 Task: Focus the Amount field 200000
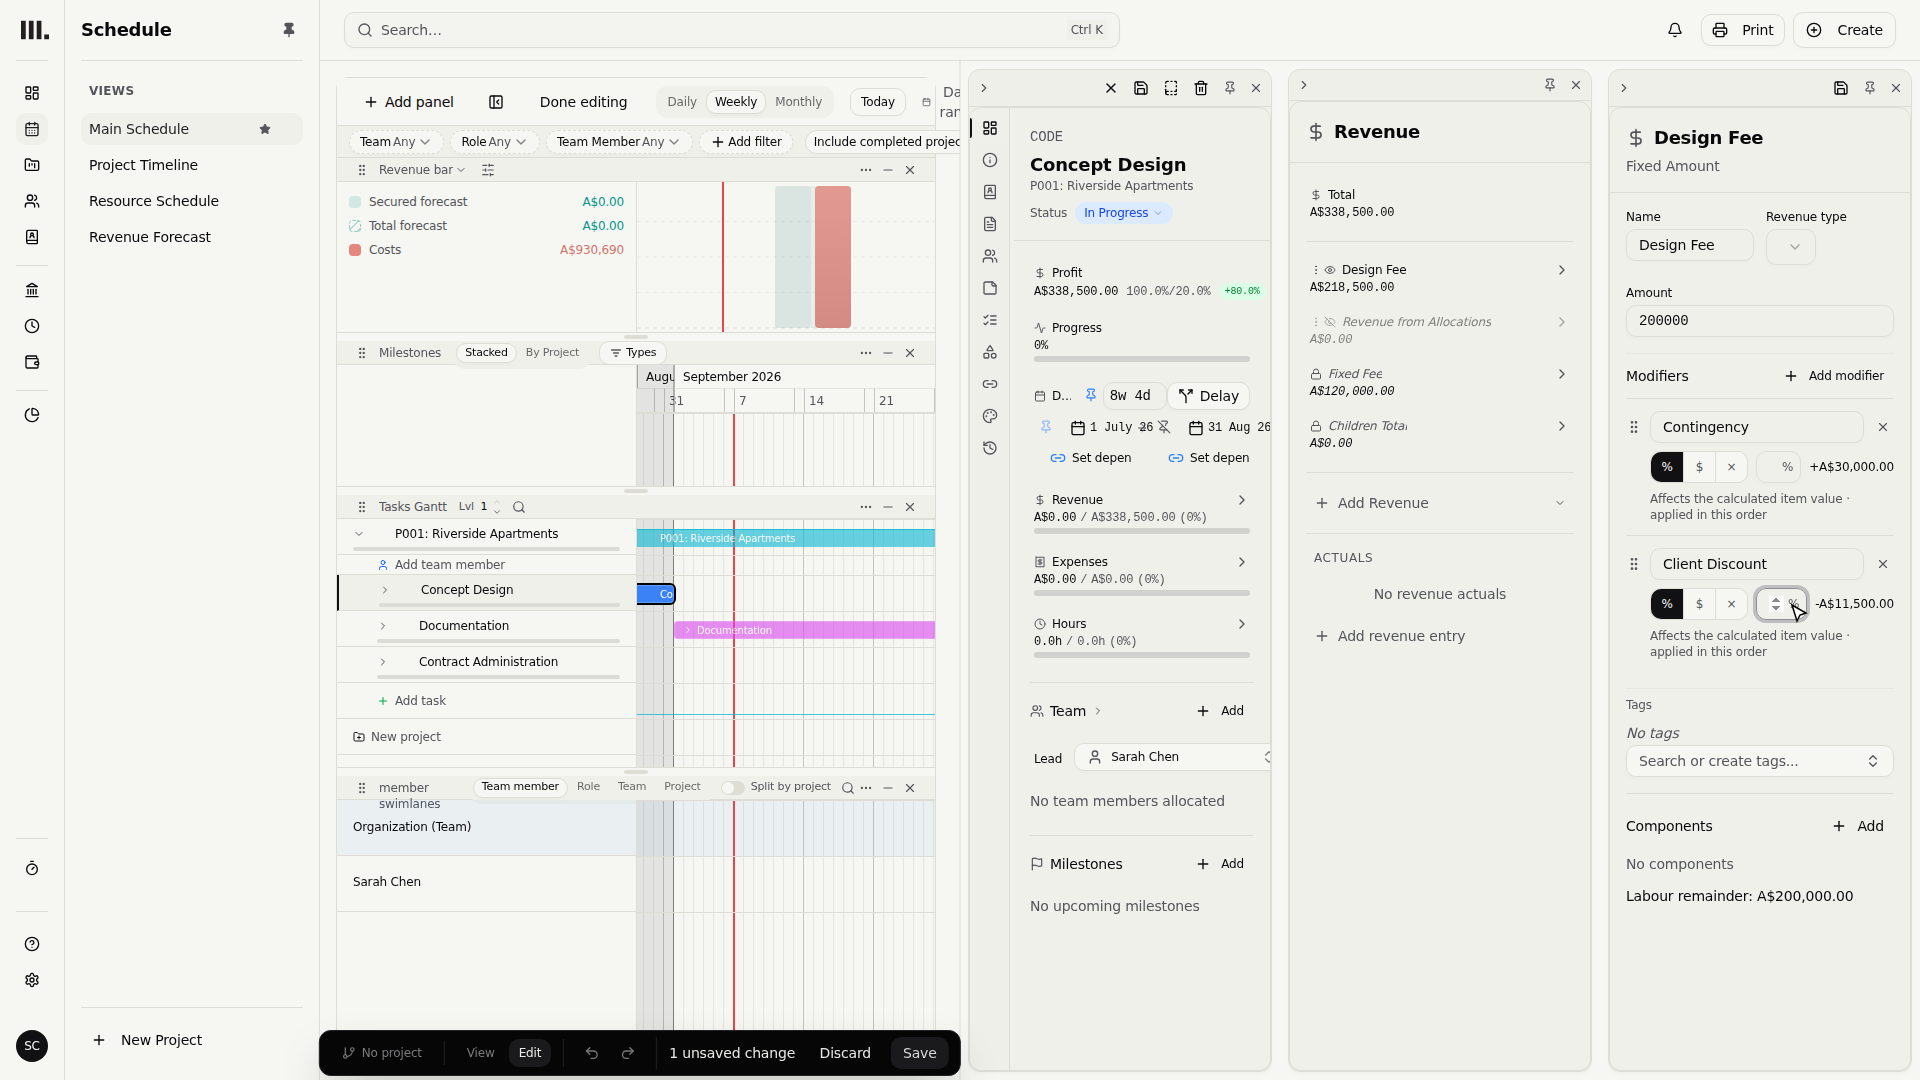click(1759, 321)
